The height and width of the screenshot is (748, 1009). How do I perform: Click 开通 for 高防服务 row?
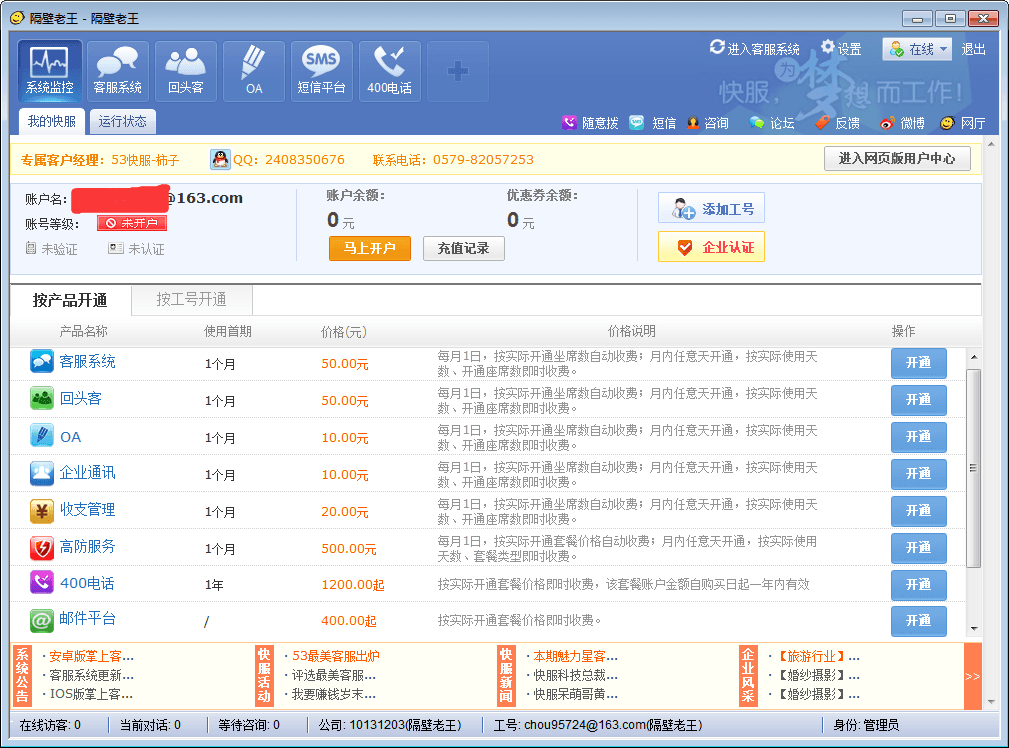918,547
